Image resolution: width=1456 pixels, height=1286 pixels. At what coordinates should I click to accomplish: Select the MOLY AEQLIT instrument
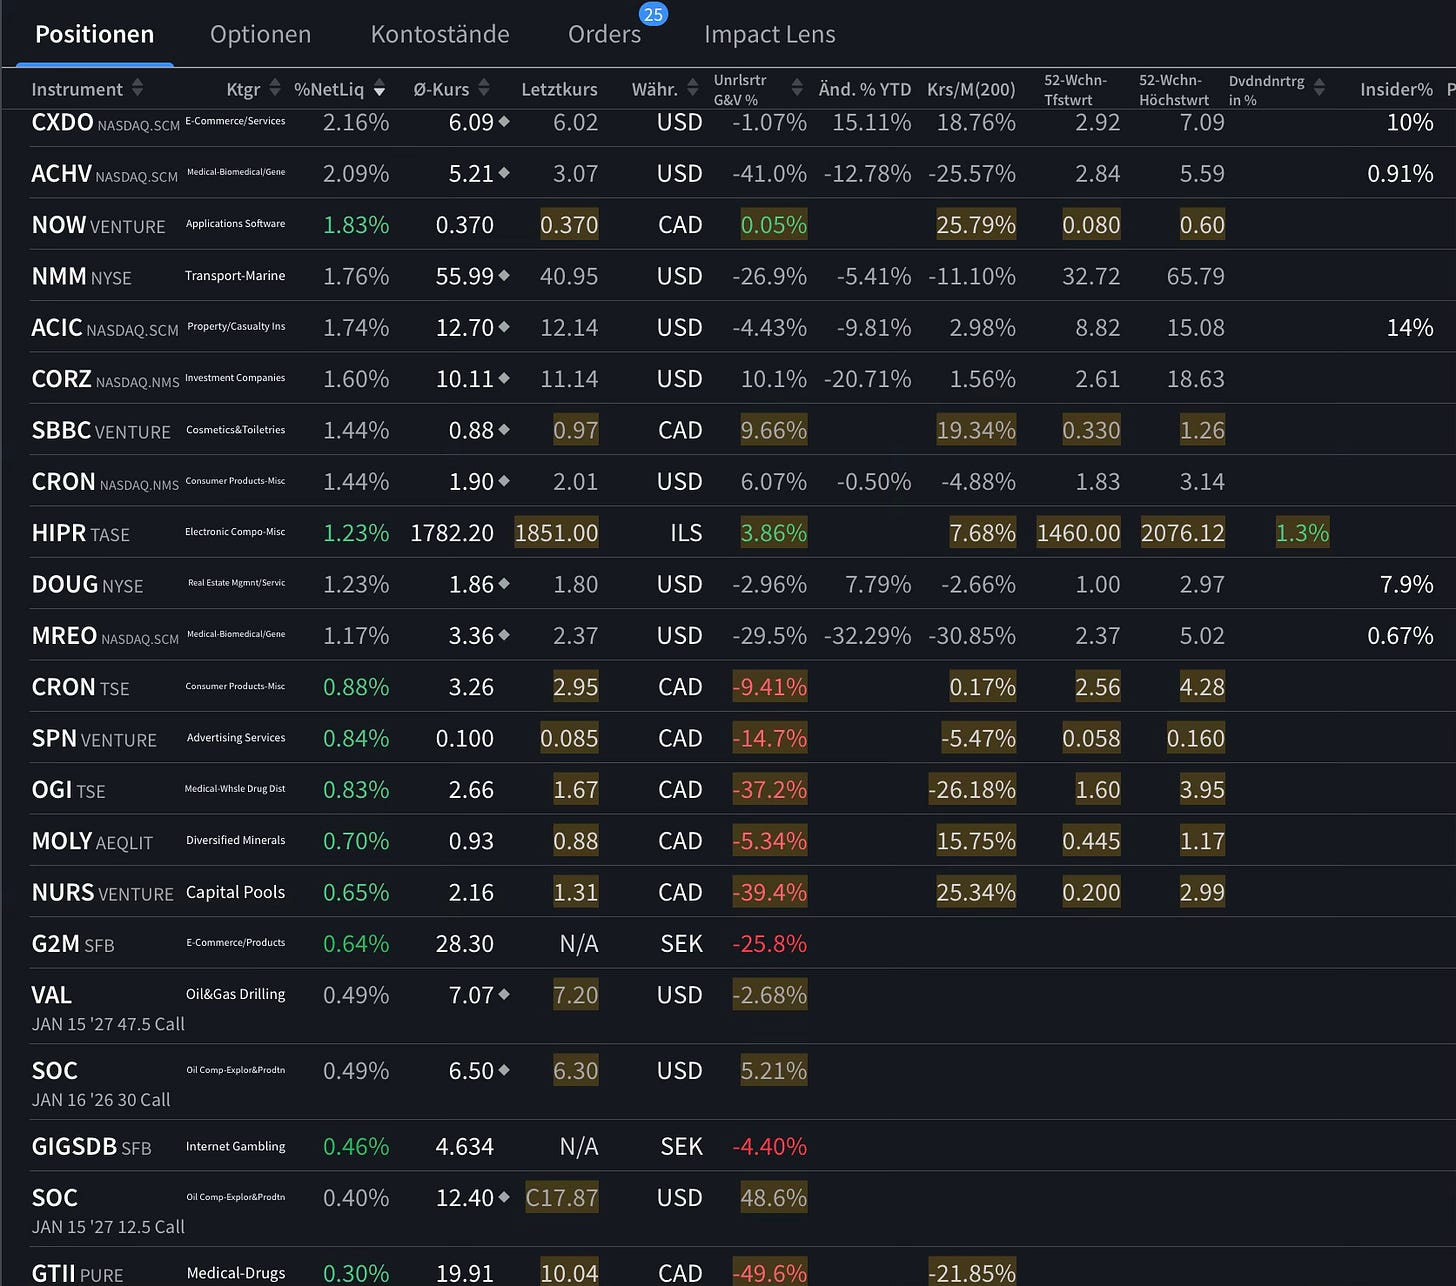[92, 841]
